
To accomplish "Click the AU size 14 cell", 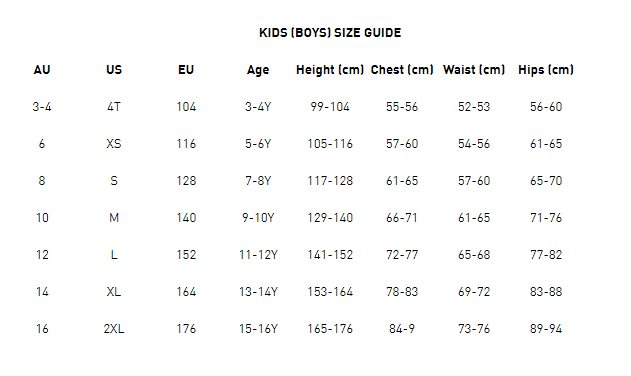I will point(42,291).
